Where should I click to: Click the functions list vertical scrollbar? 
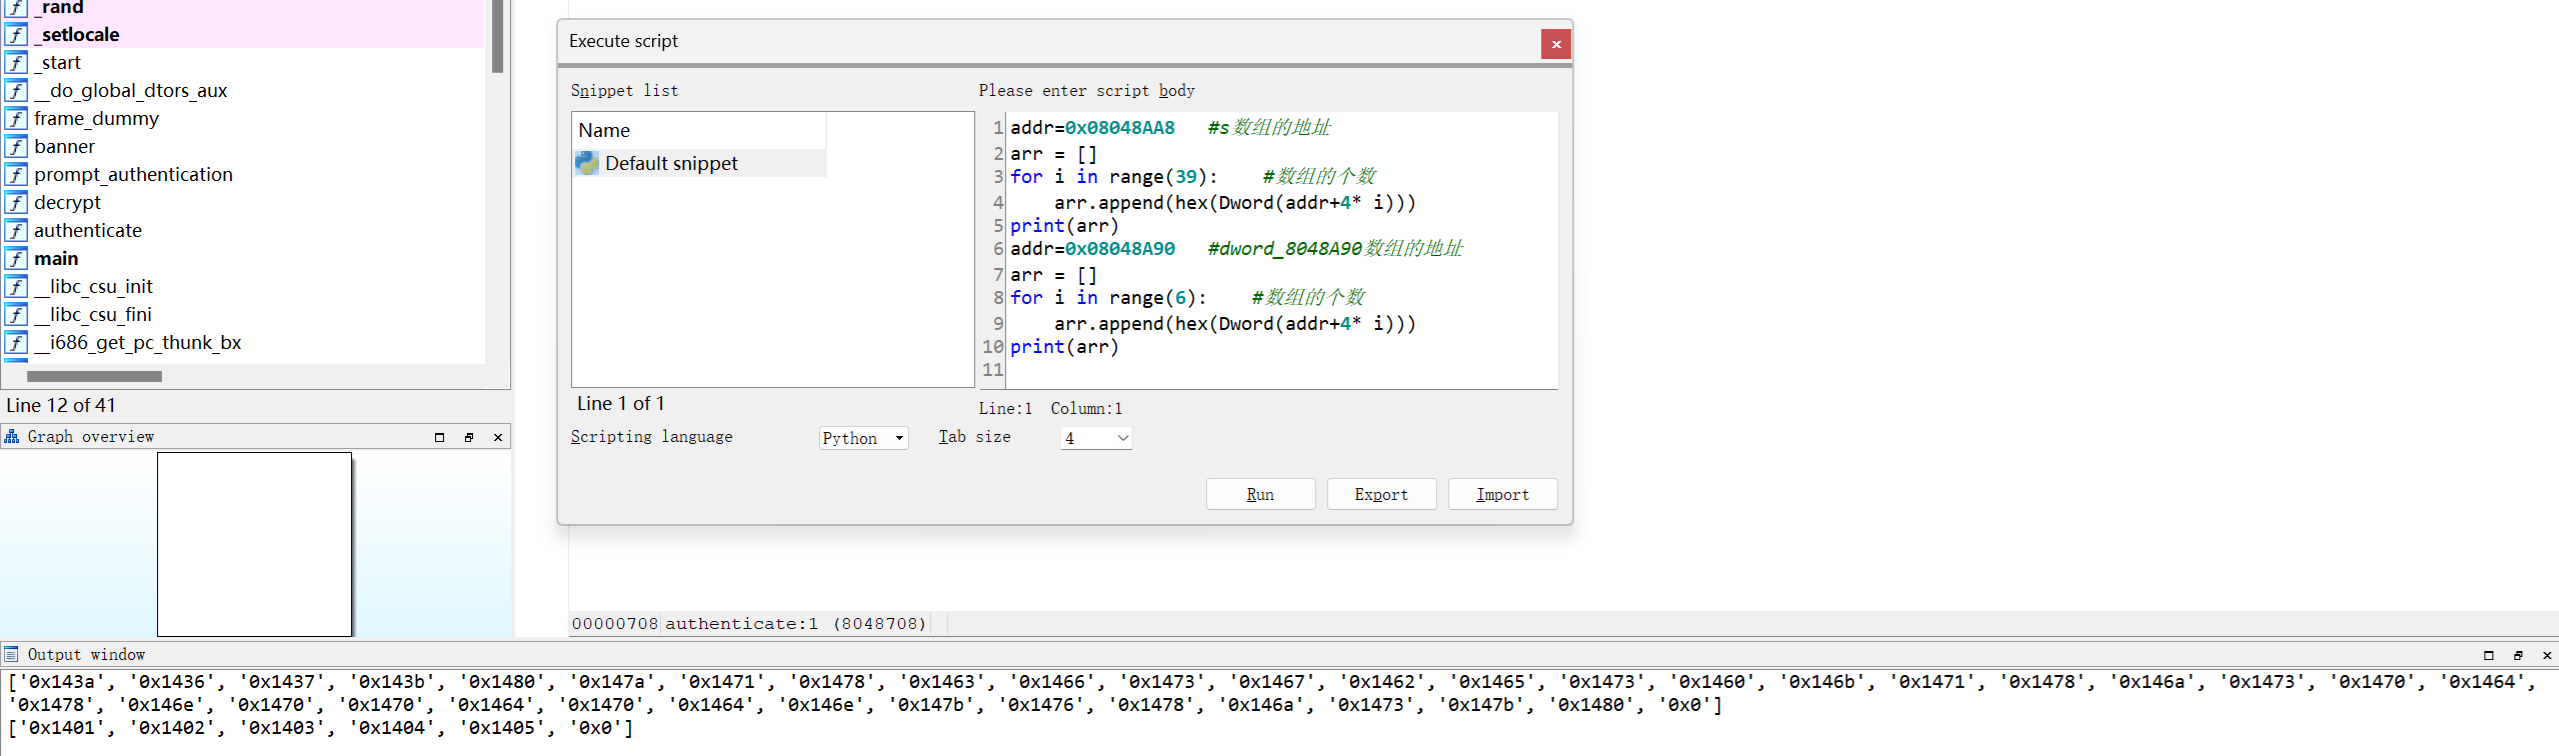[x=497, y=40]
